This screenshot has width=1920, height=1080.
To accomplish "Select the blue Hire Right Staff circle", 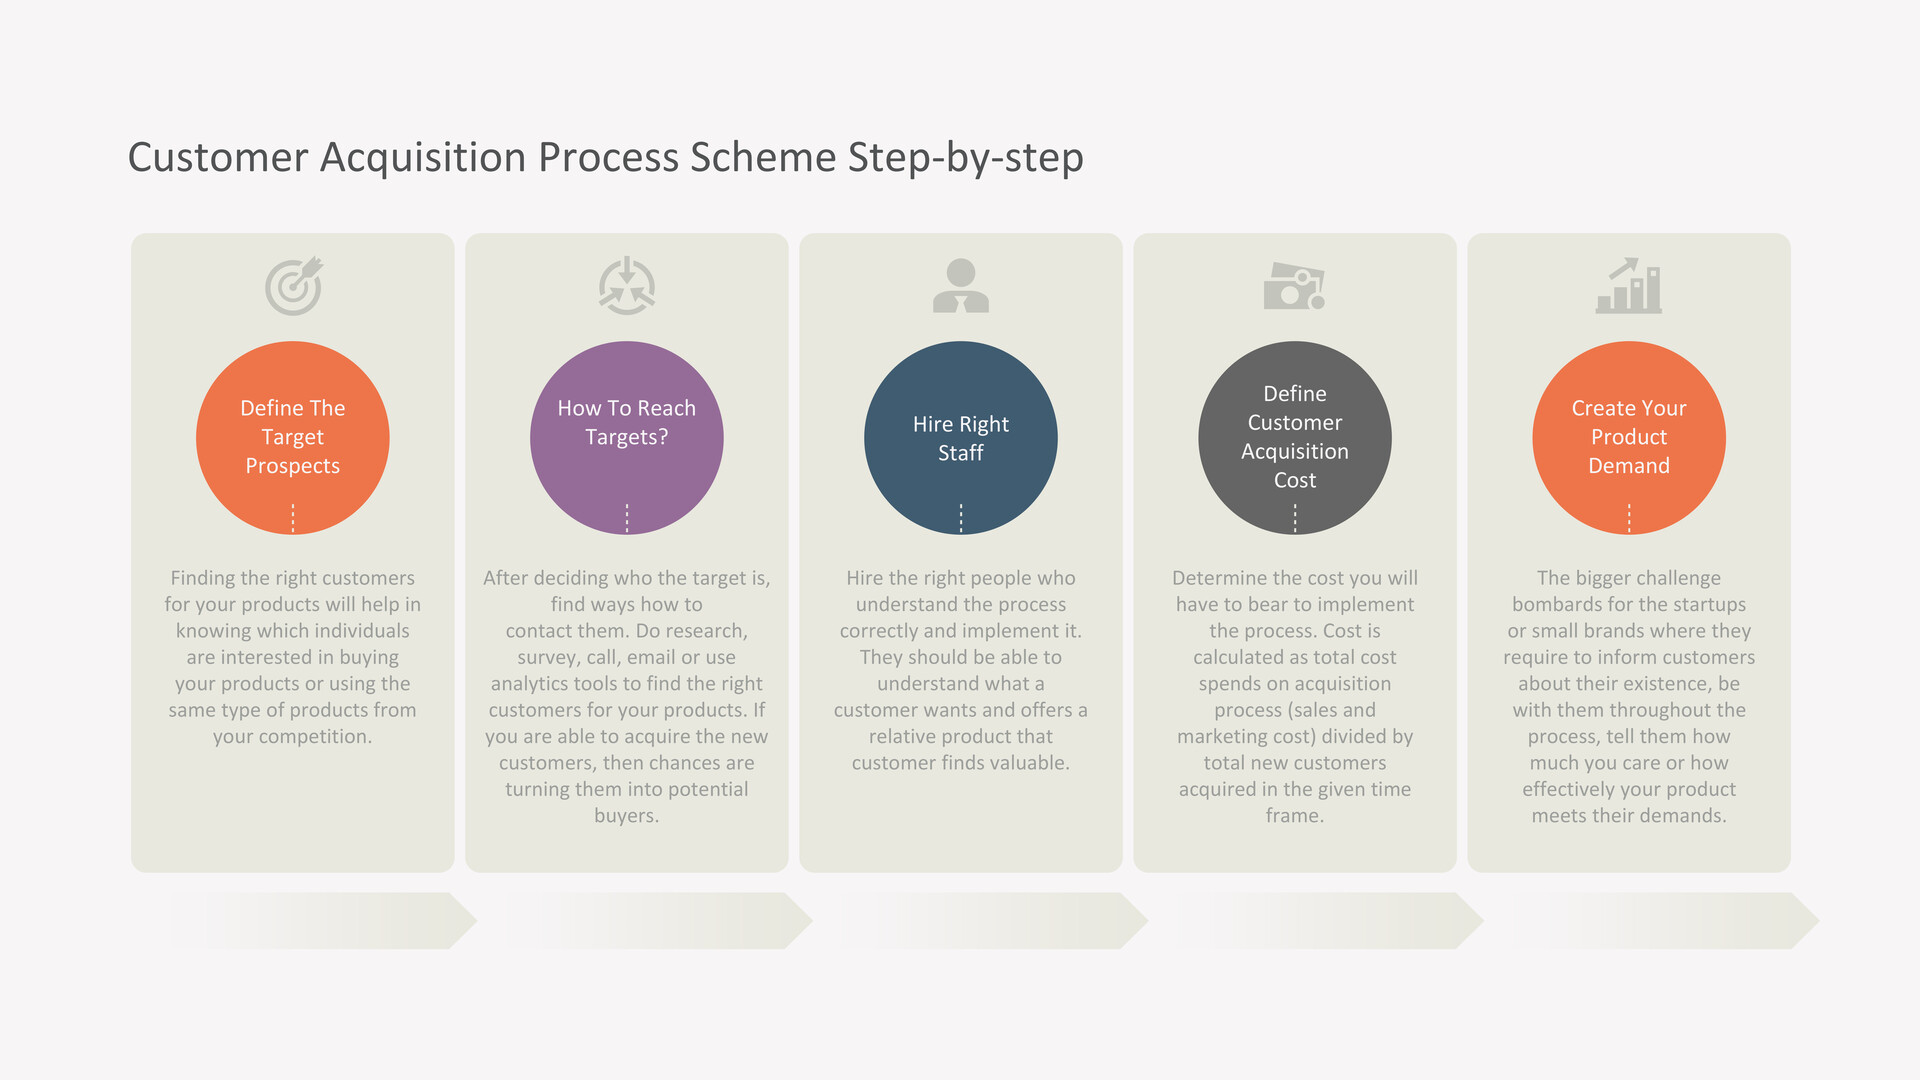I will 961,438.
